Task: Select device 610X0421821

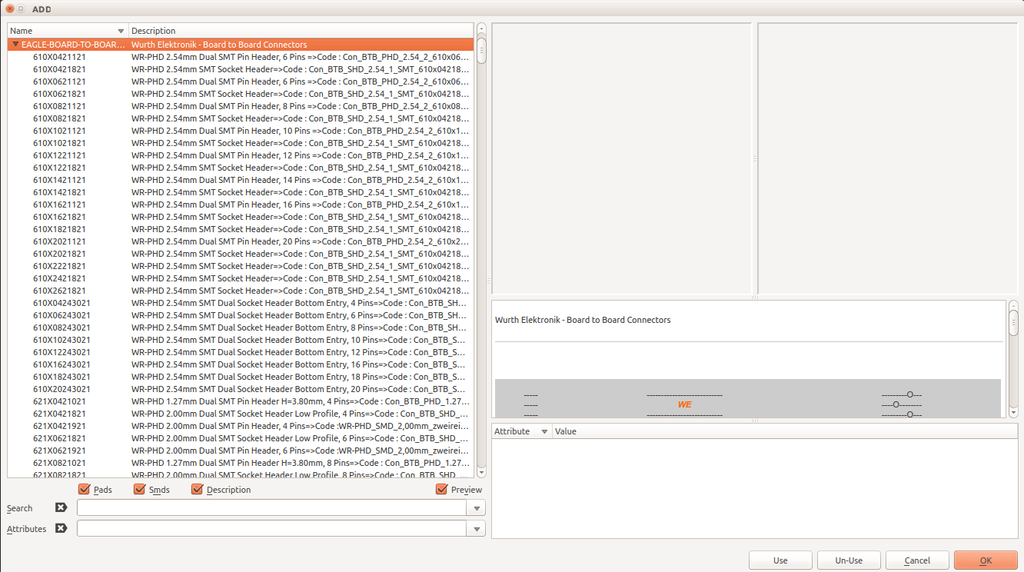Action: point(240,69)
